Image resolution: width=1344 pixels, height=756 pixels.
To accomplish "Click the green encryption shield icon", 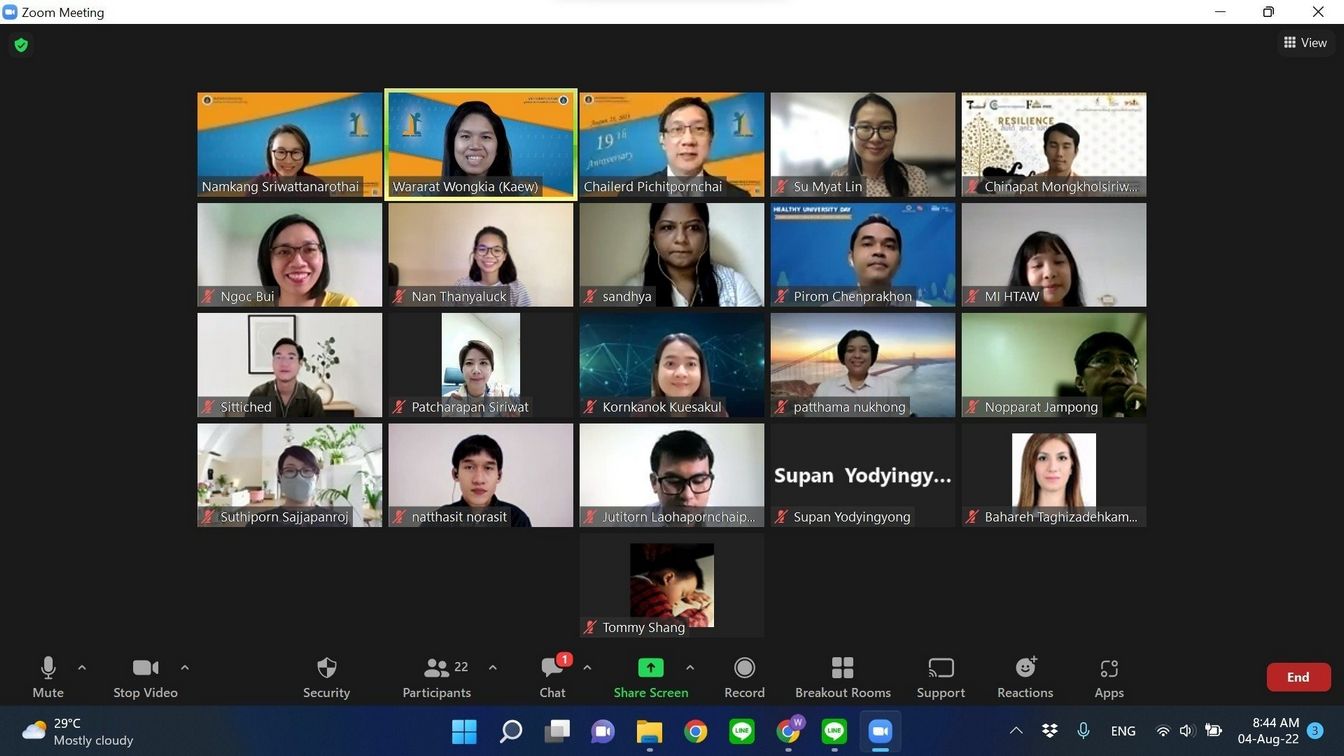I will pyautogui.click(x=21, y=45).
